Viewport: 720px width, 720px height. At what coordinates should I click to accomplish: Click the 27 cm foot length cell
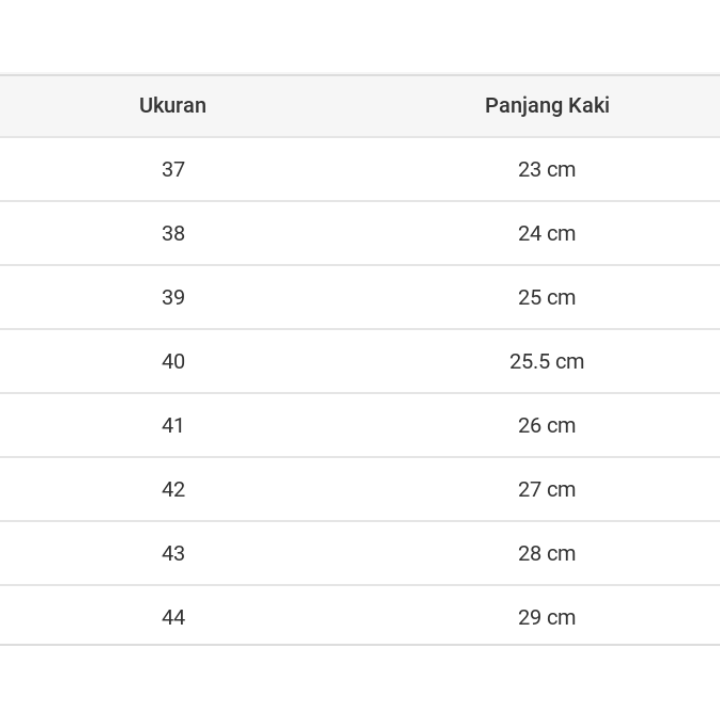[547, 489]
